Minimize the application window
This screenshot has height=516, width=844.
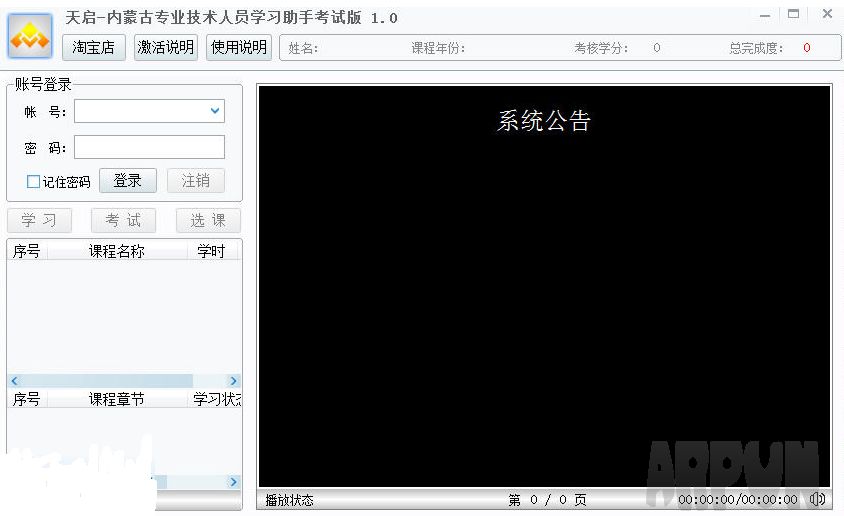pyautogui.click(x=765, y=15)
